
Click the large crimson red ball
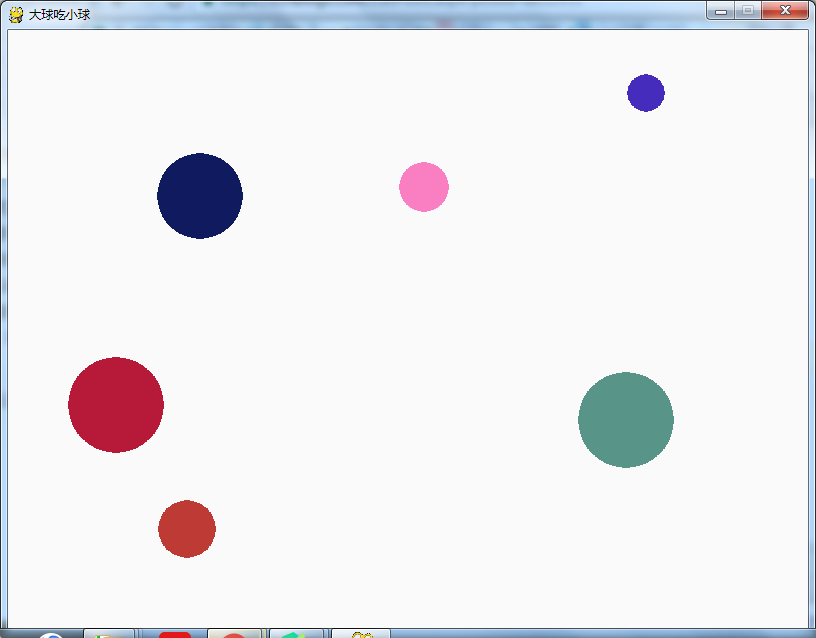click(116, 405)
